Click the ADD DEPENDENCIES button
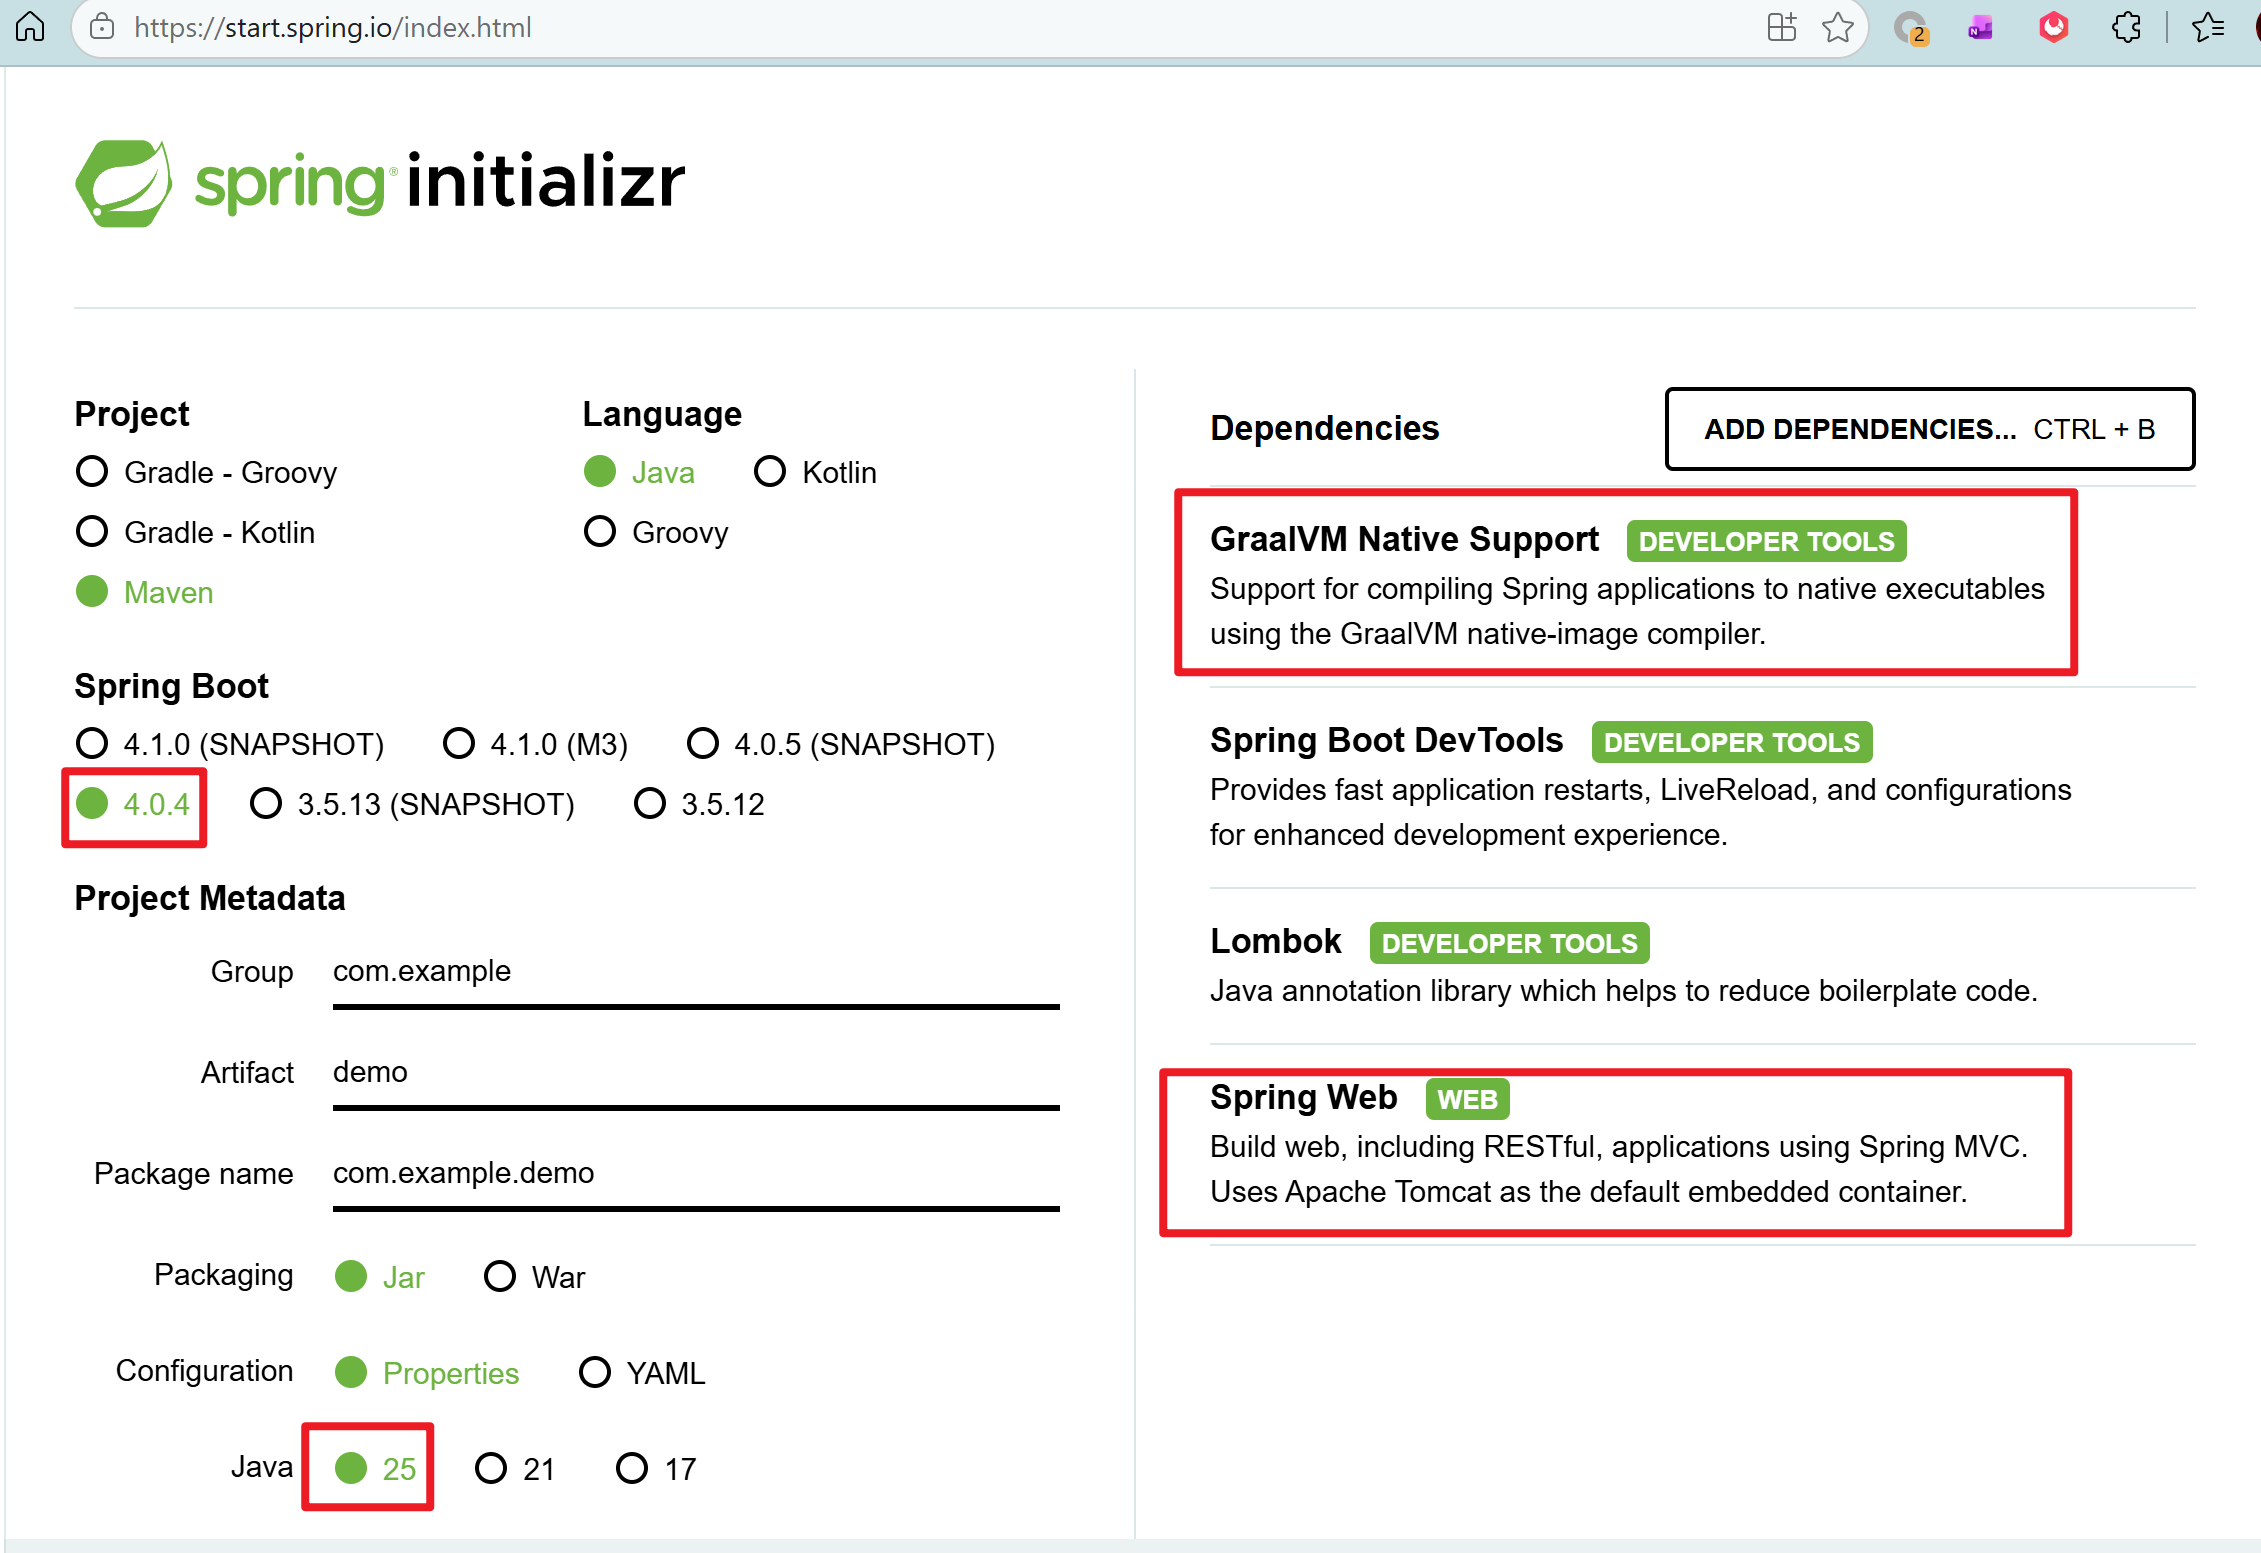Screen dimensions: 2261x1553 tap(1929, 429)
